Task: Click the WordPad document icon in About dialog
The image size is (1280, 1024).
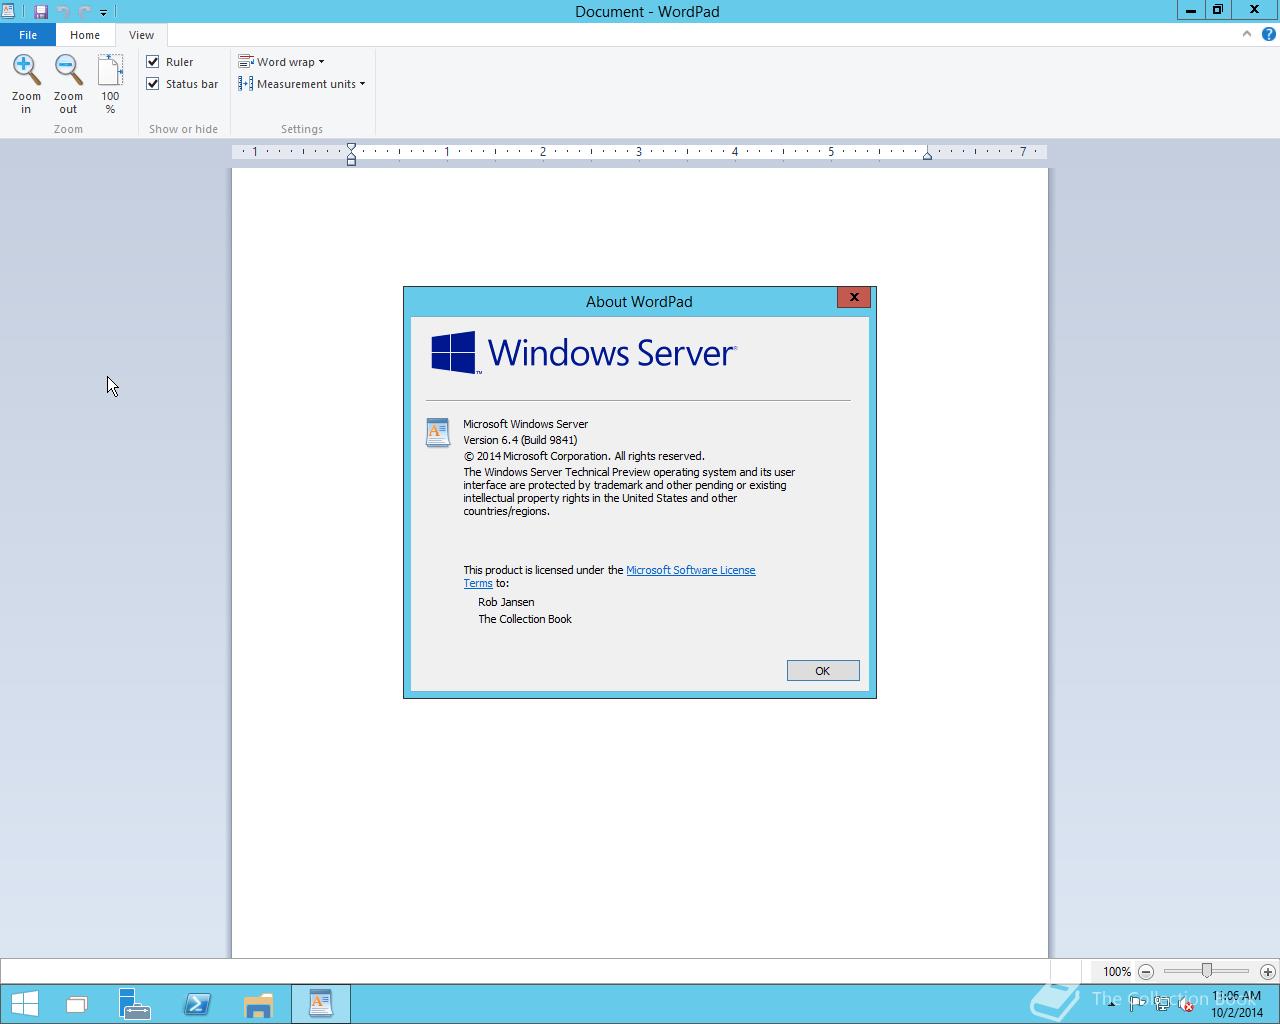Action: tap(438, 433)
